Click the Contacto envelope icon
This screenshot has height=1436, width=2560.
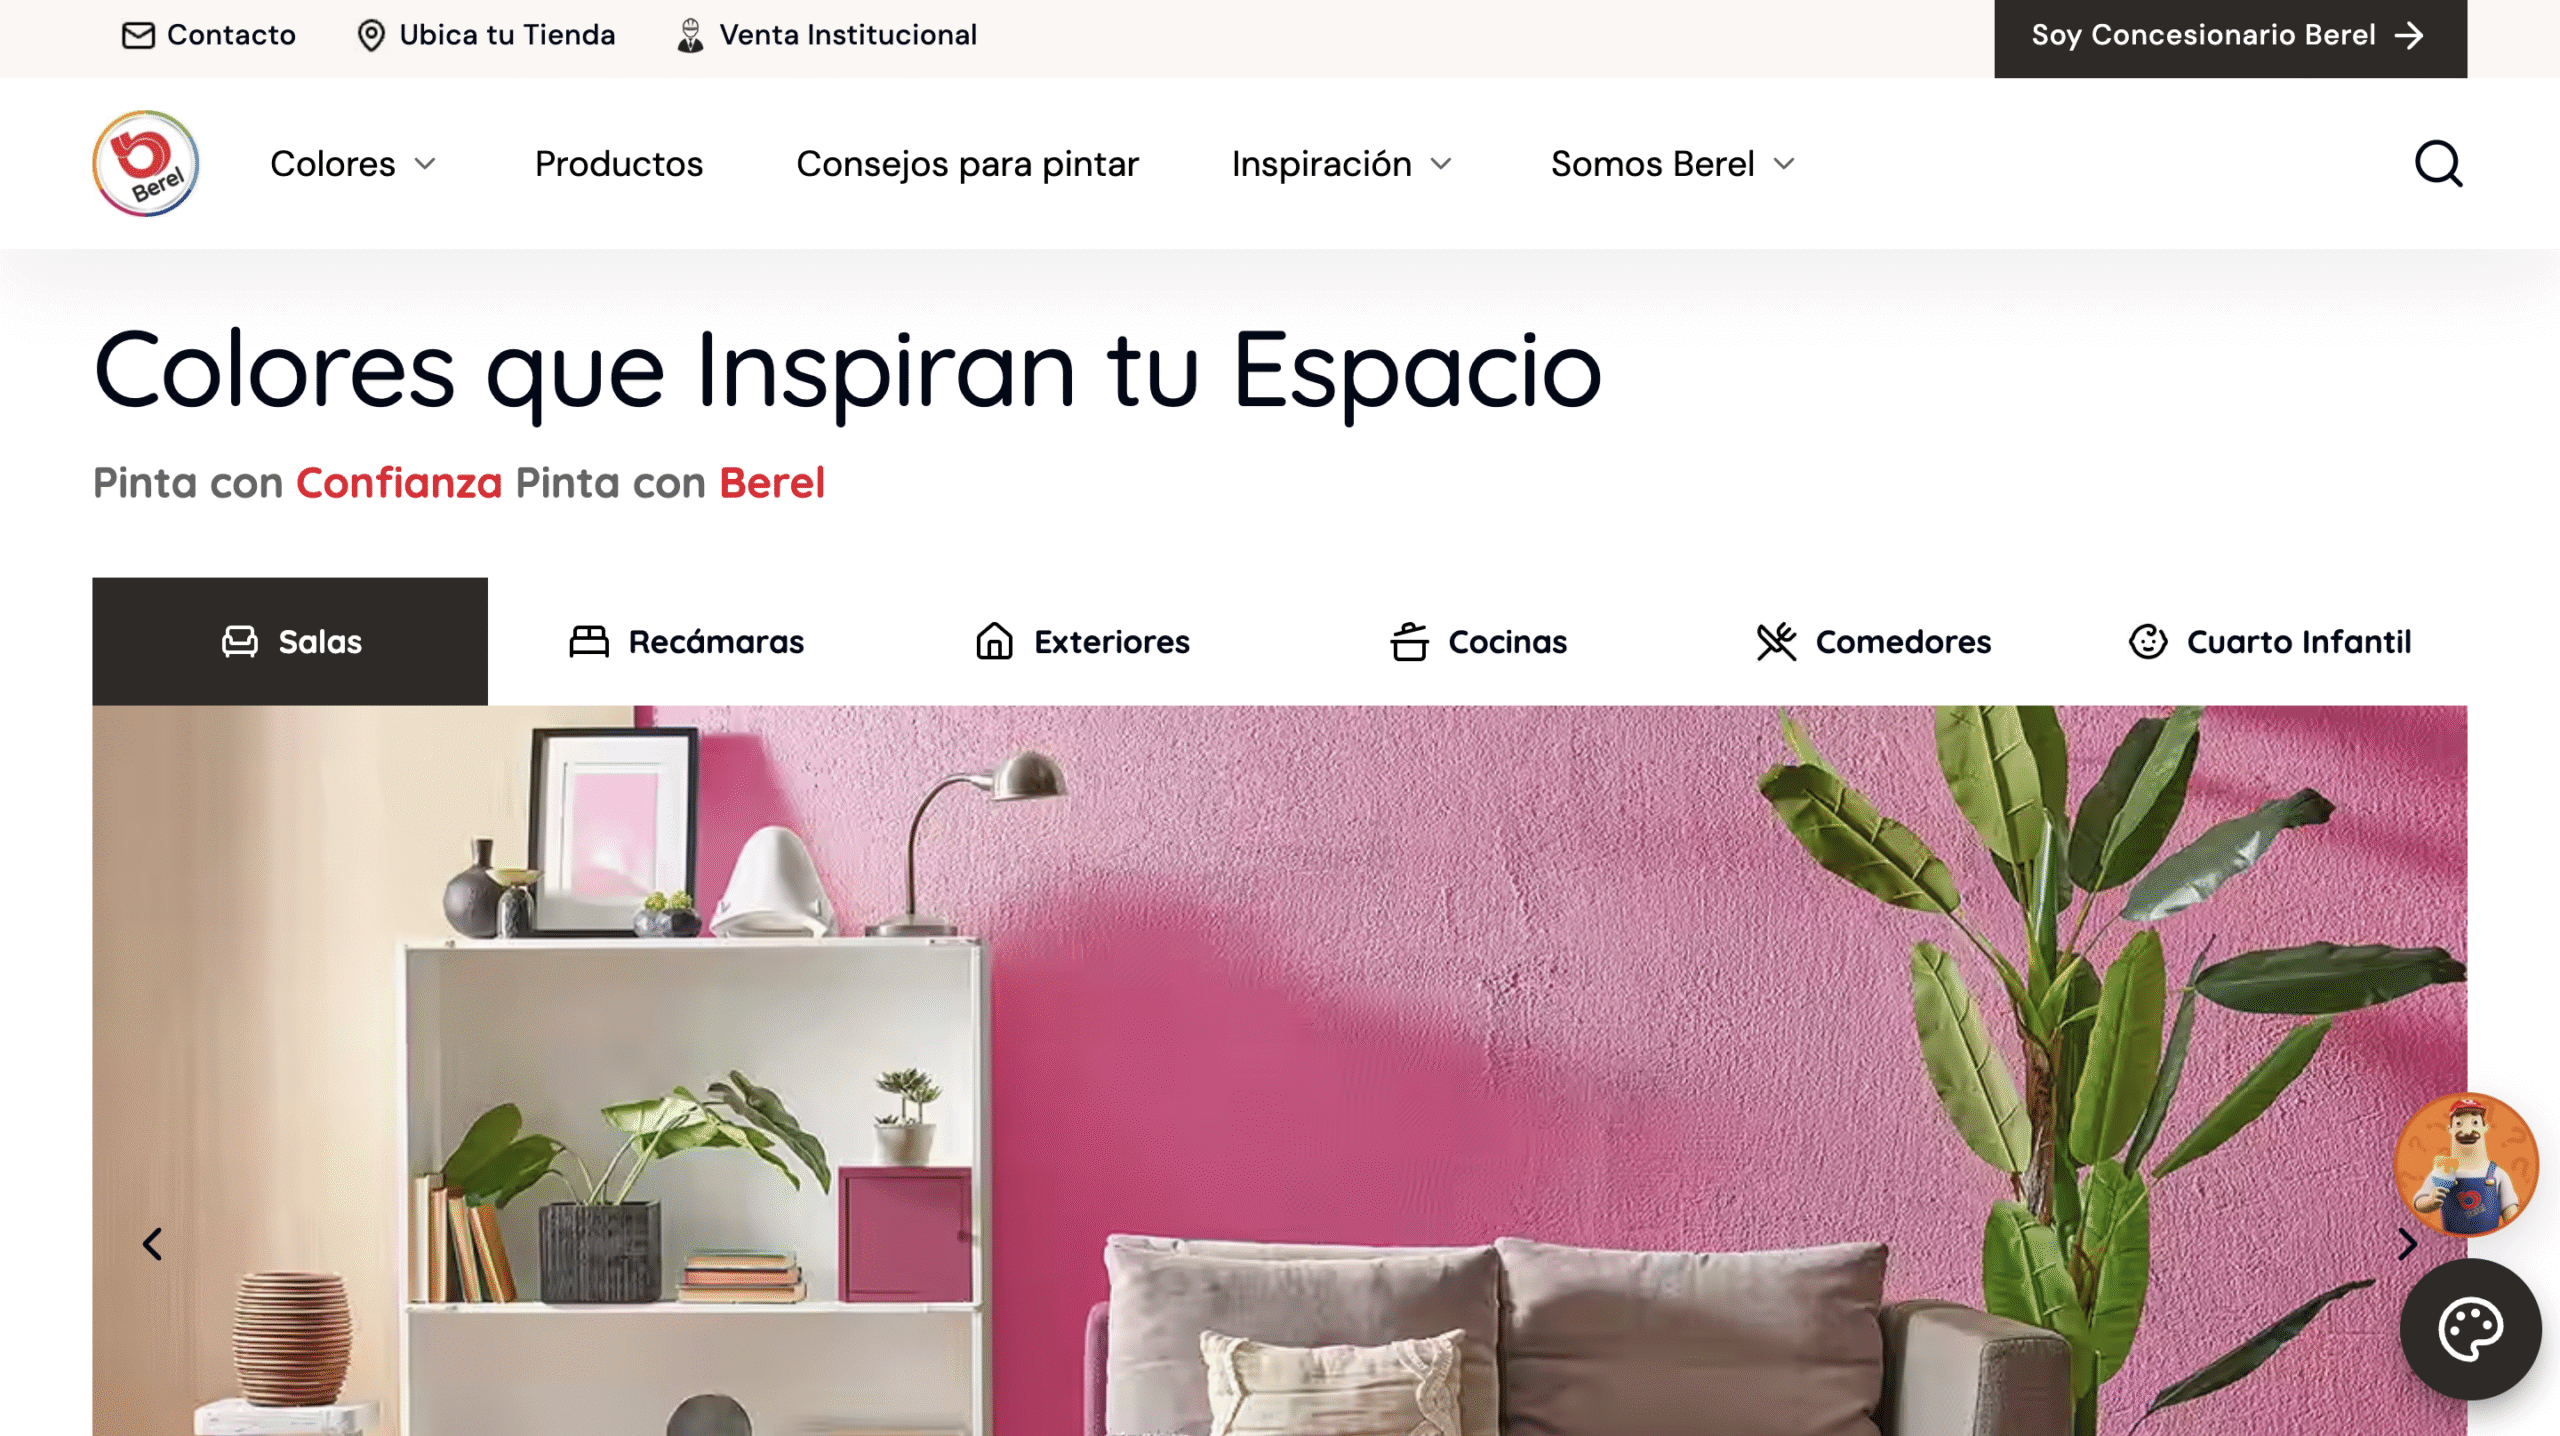coord(138,35)
